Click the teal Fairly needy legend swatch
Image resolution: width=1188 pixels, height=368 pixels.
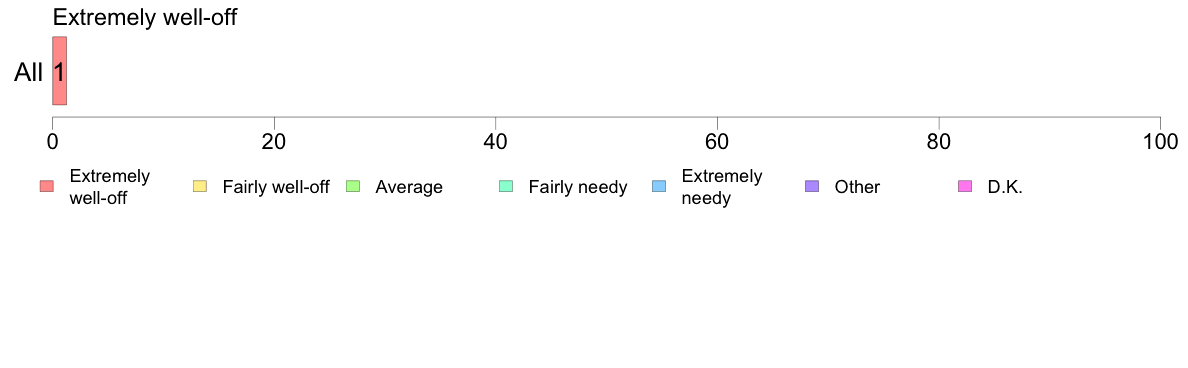coord(506,186)
